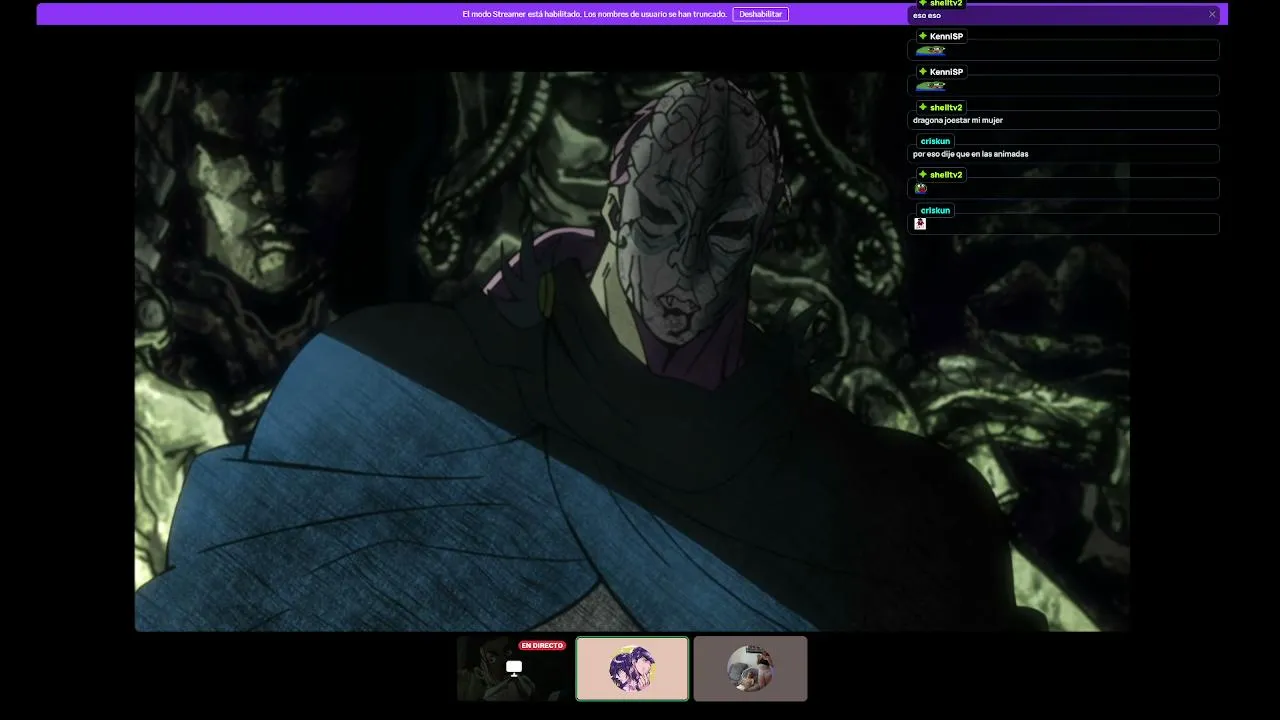
Task: Click the chat message 'dragona joestar mi mujer'
Action: [958, 120]
